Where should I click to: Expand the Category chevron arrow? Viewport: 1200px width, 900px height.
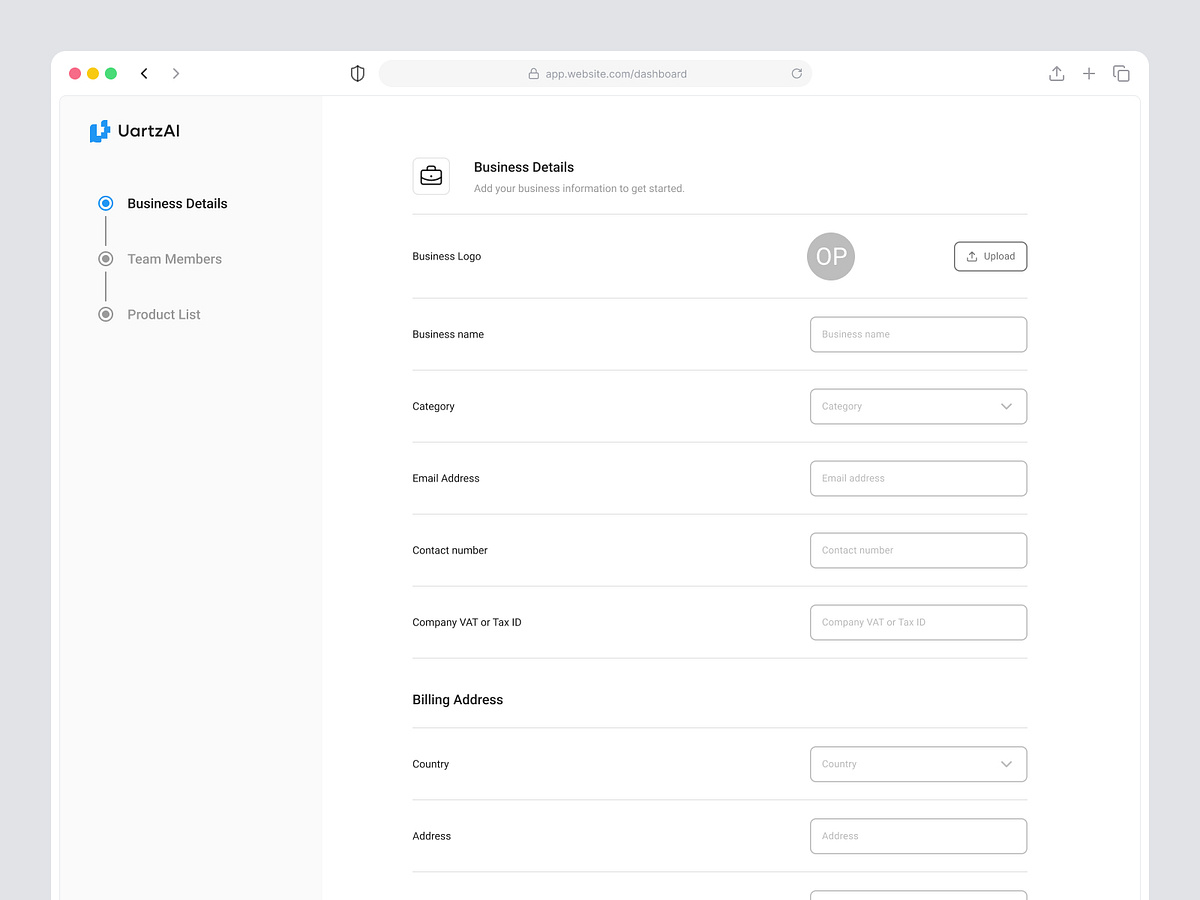[x=1007, y=406]
